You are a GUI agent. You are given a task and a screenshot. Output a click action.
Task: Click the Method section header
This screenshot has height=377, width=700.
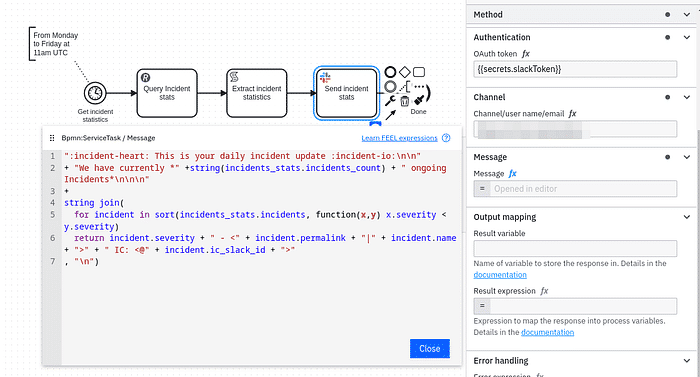tap(582, 15)
